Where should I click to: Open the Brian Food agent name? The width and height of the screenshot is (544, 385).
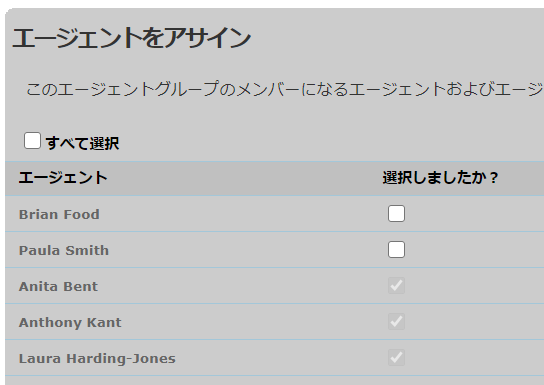point(59,214)
